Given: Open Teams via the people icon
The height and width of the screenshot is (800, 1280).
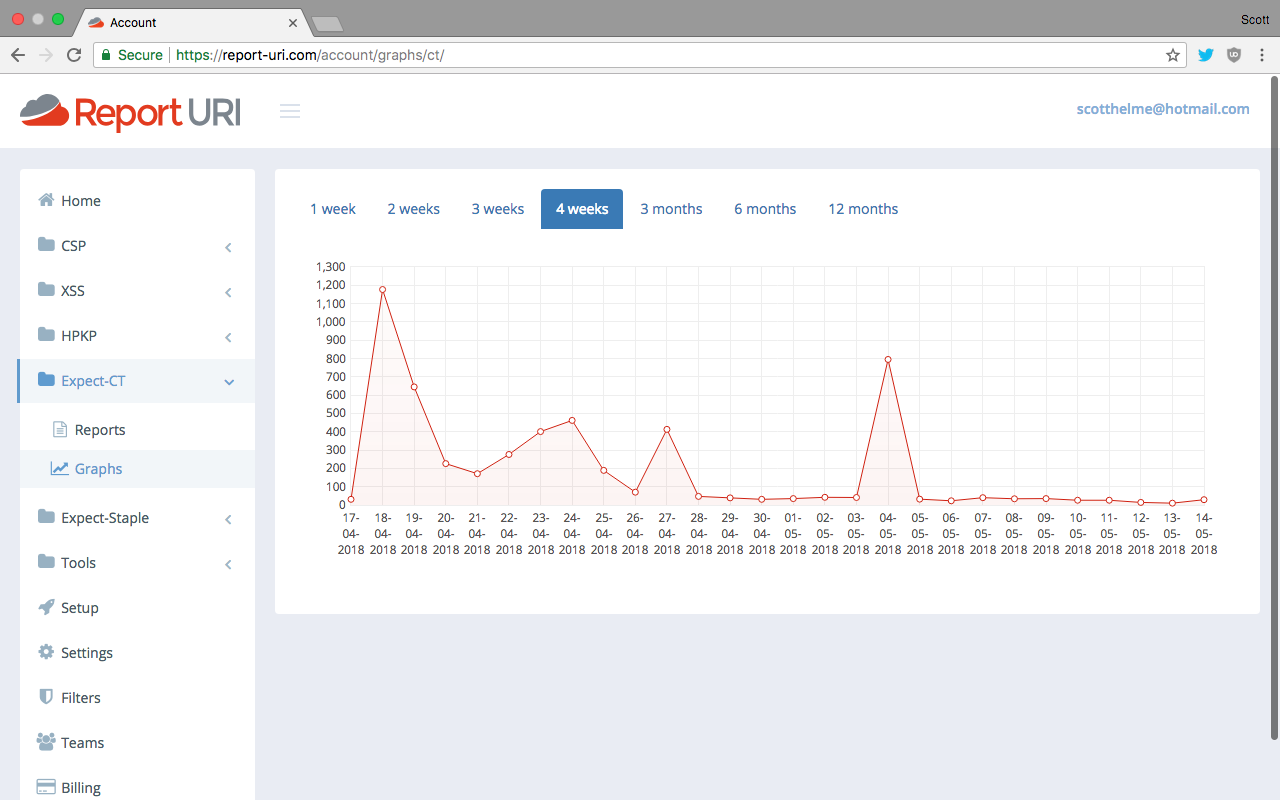Looking at the screenshot, I should click(x=46, y=742).
